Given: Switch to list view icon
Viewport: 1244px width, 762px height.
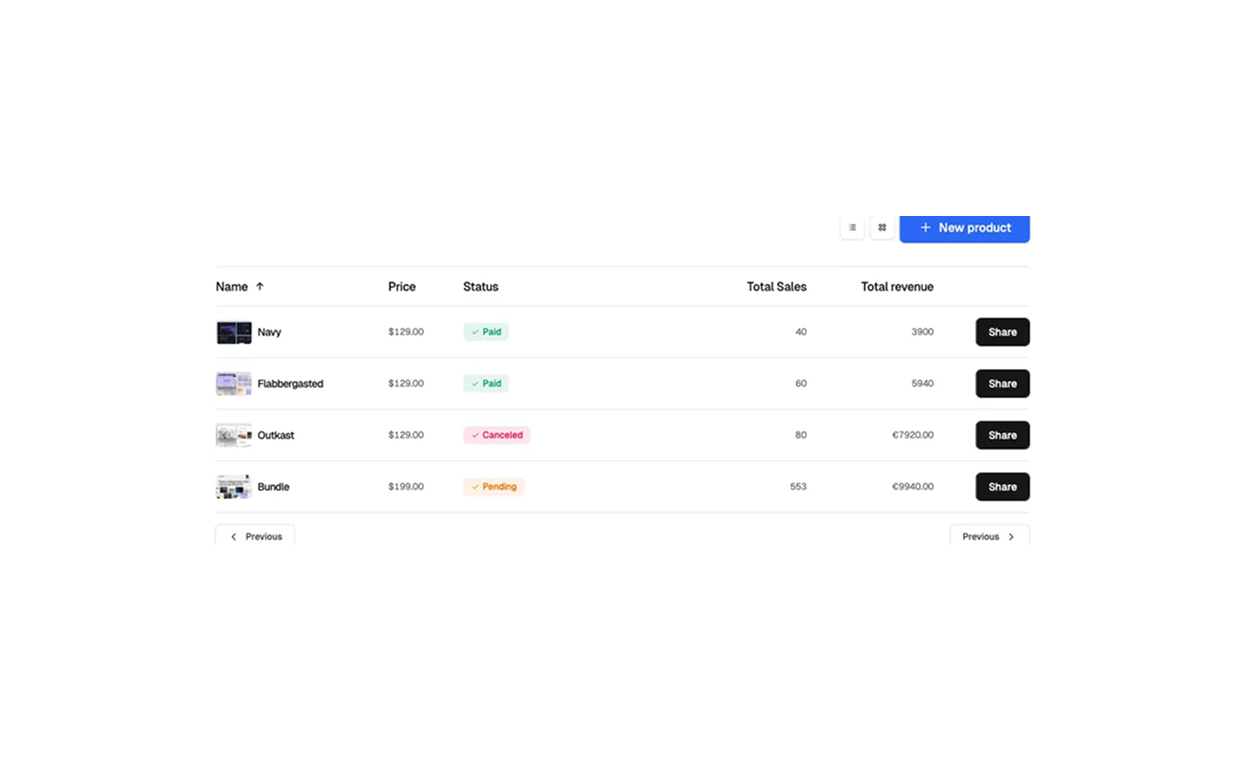Looking at the screenshot, I should click(852, 228).
